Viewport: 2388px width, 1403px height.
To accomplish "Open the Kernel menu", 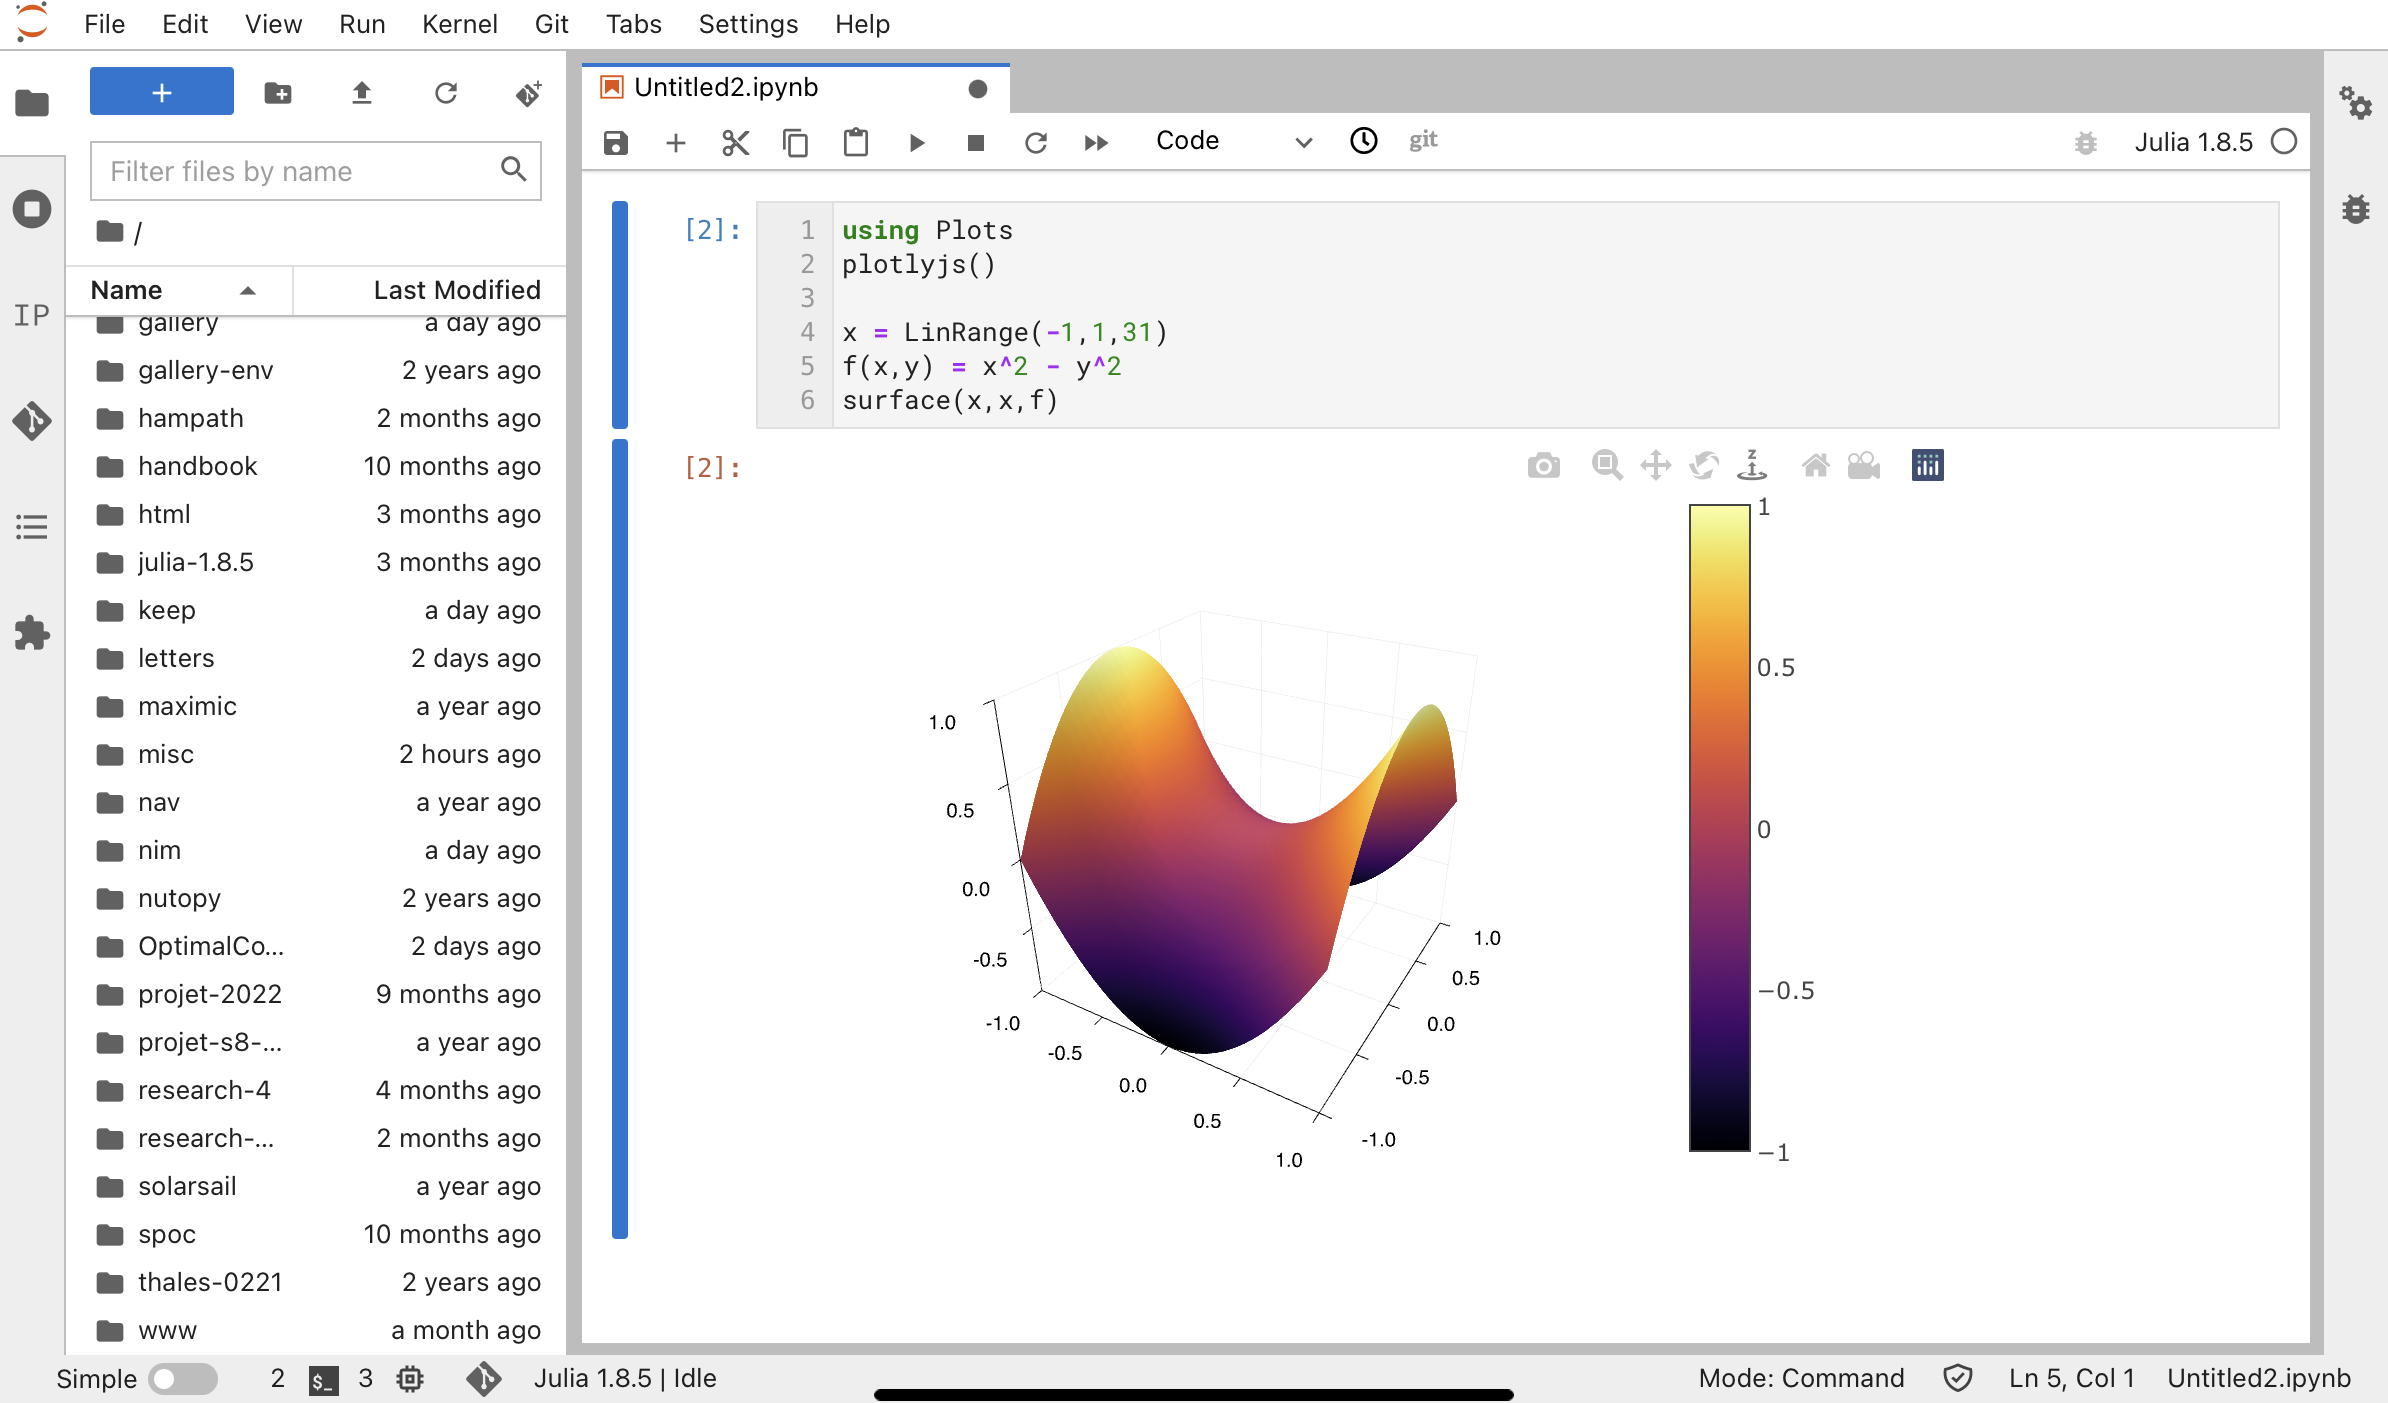I will point(459,24).
